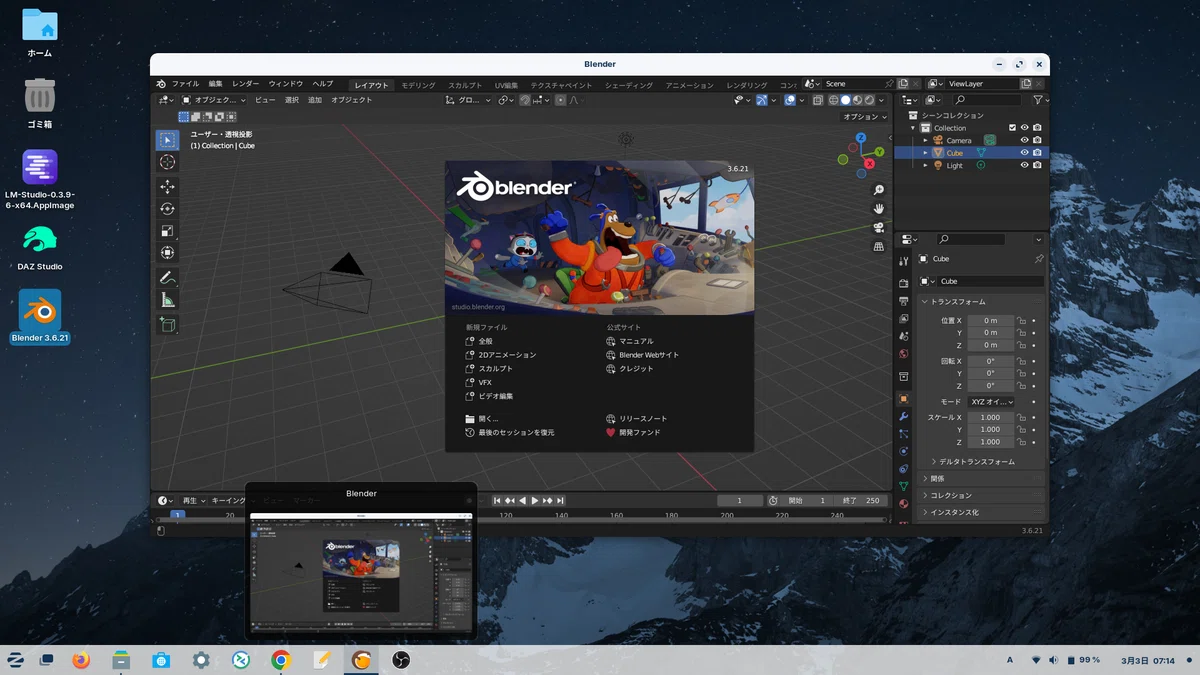Open the ファイル menu

185,84
